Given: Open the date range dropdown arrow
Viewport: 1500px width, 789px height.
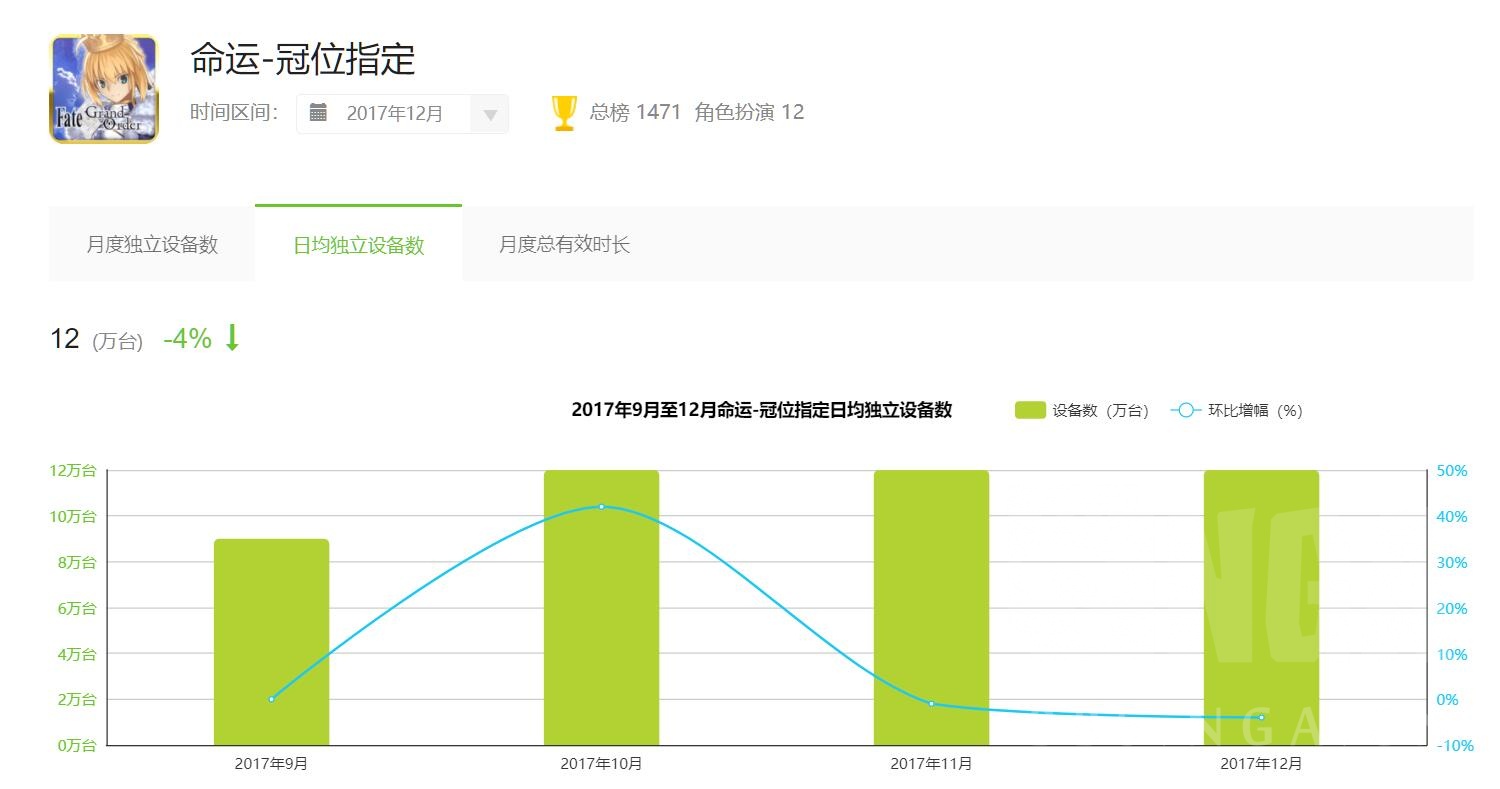Looking at the screenshot, I should pyautogui.click(x=490, y=114).
